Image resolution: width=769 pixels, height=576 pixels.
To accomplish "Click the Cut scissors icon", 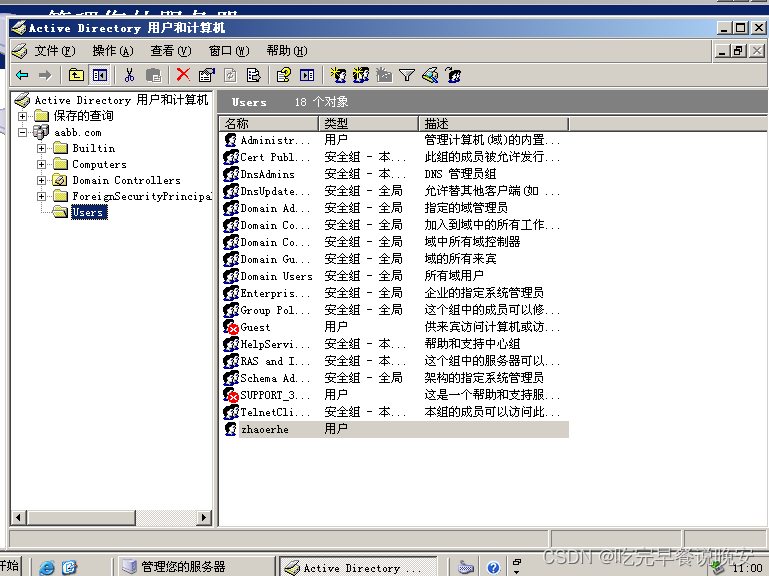I will tap(129, 75).
